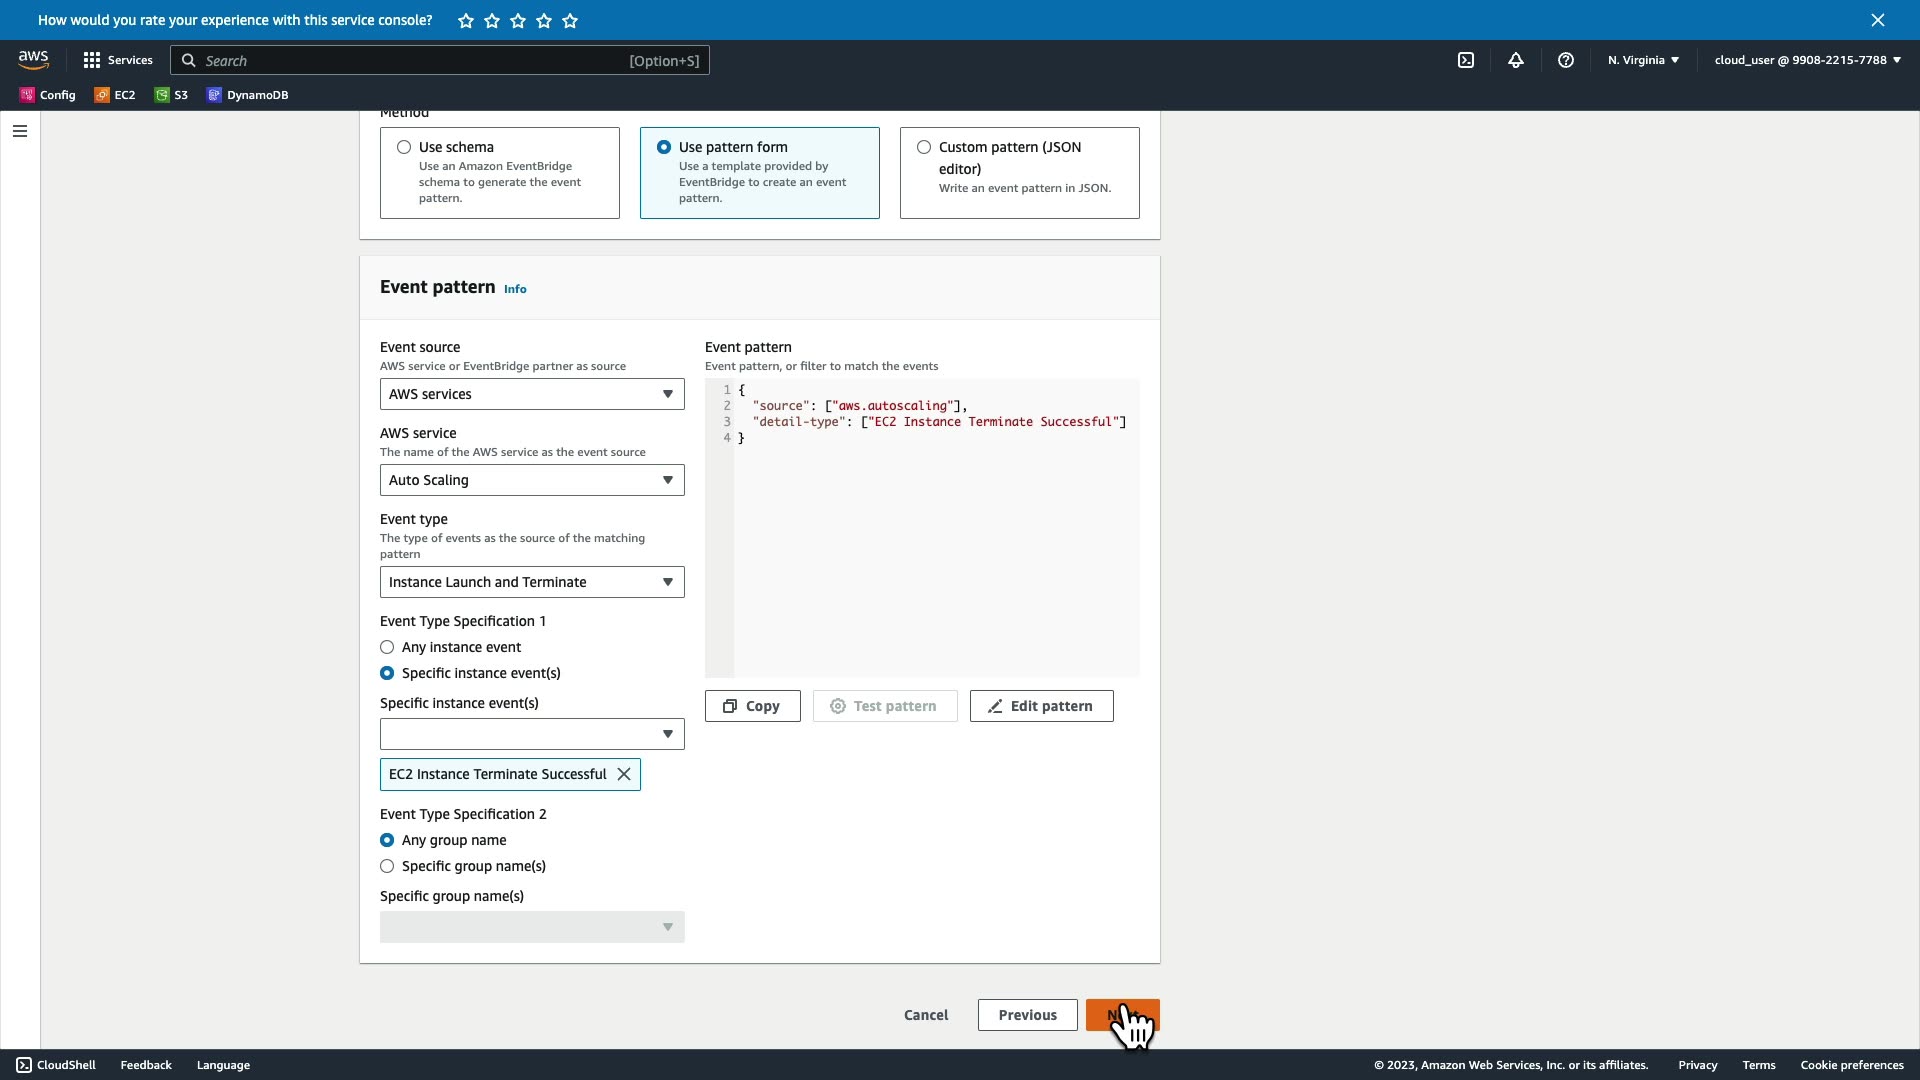Viewport: 1920px width, 1080px height.
Task: Click the console search field
Action: click(415, 61)
